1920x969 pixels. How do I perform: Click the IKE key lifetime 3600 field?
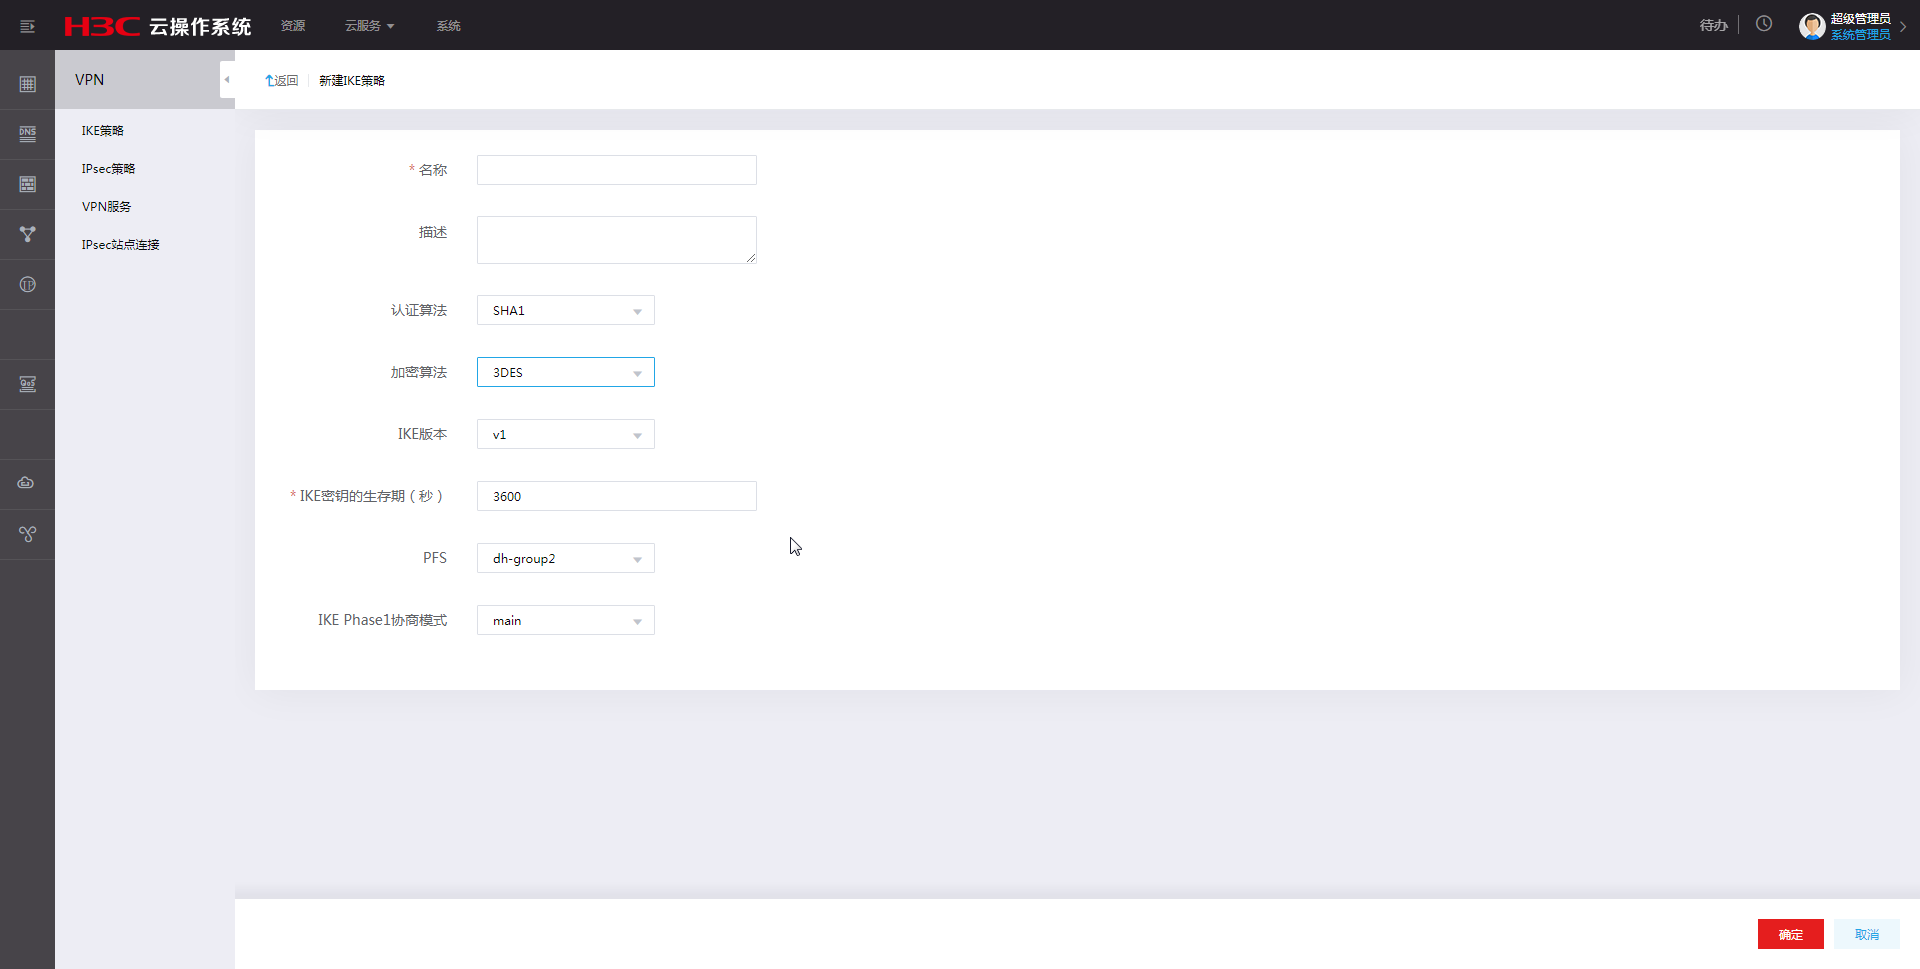(616, 497)
